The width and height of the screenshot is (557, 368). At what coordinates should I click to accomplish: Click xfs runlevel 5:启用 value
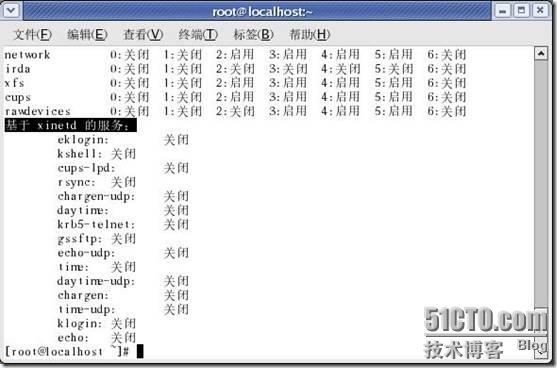click(x=394, y=83)
